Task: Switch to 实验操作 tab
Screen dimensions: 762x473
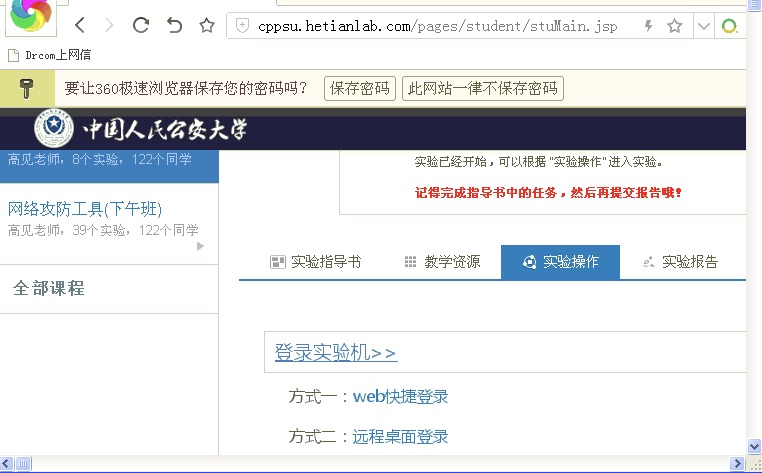Action: pyautogui.click(x=560, y=262)
